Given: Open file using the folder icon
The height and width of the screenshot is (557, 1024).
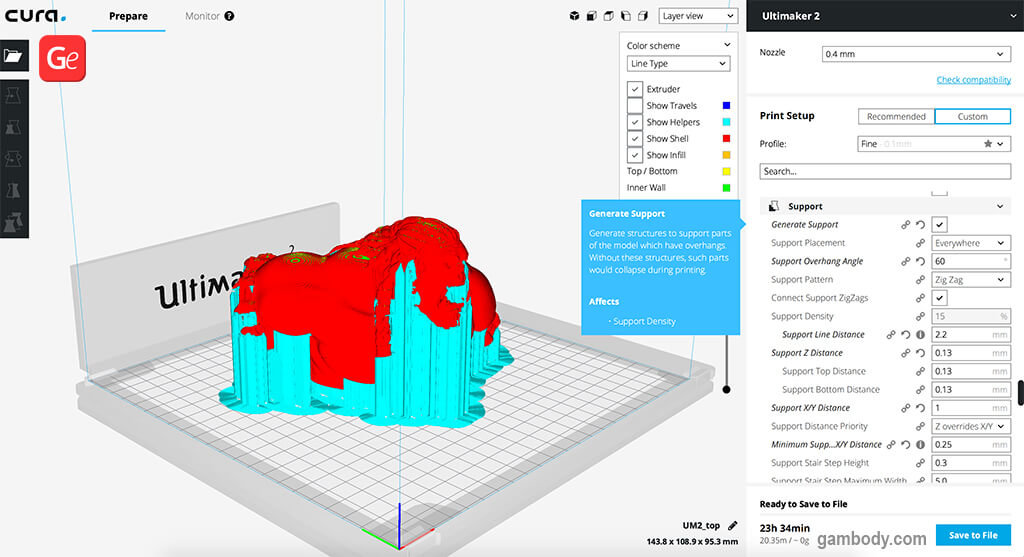Looking at the screenshot, I should 13,56.
